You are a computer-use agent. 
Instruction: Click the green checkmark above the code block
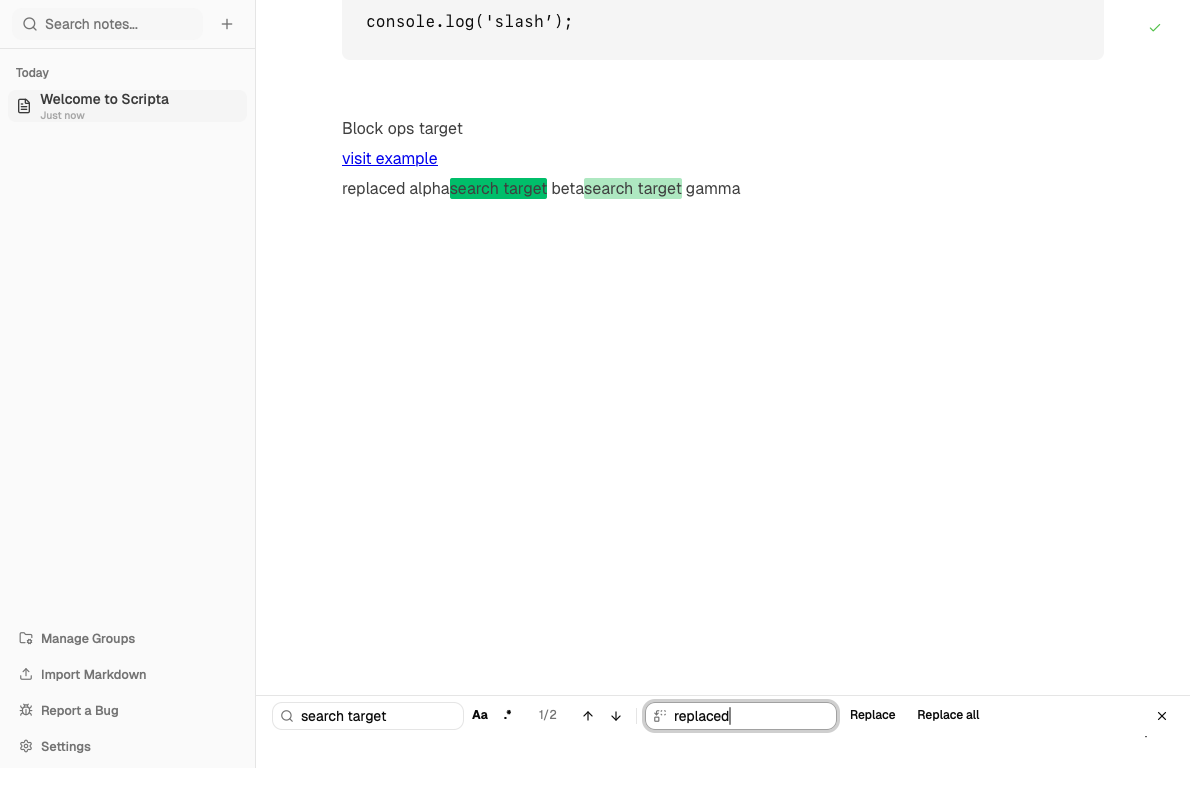(1155, 28)
